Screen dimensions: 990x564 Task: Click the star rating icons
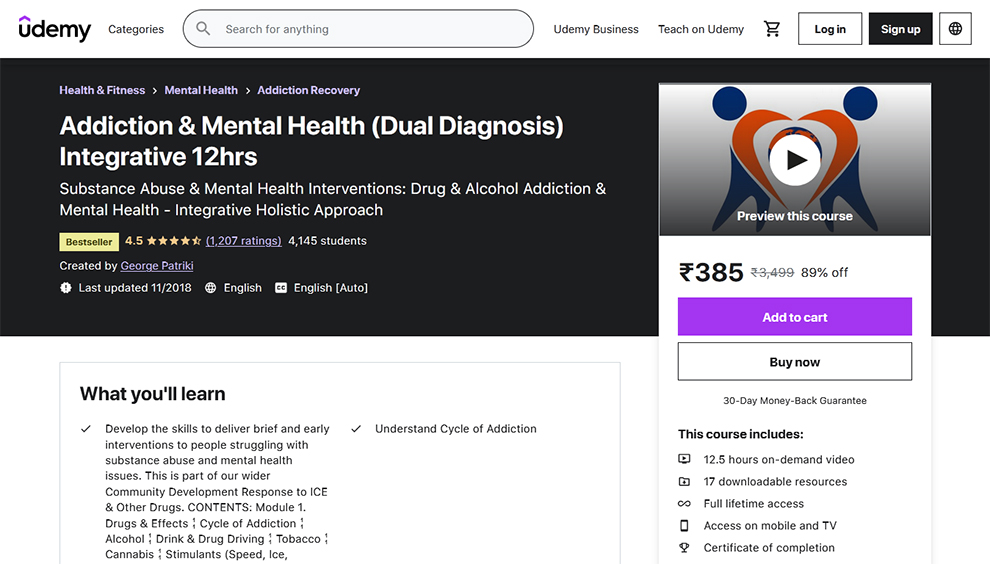[x=175, y=241]
